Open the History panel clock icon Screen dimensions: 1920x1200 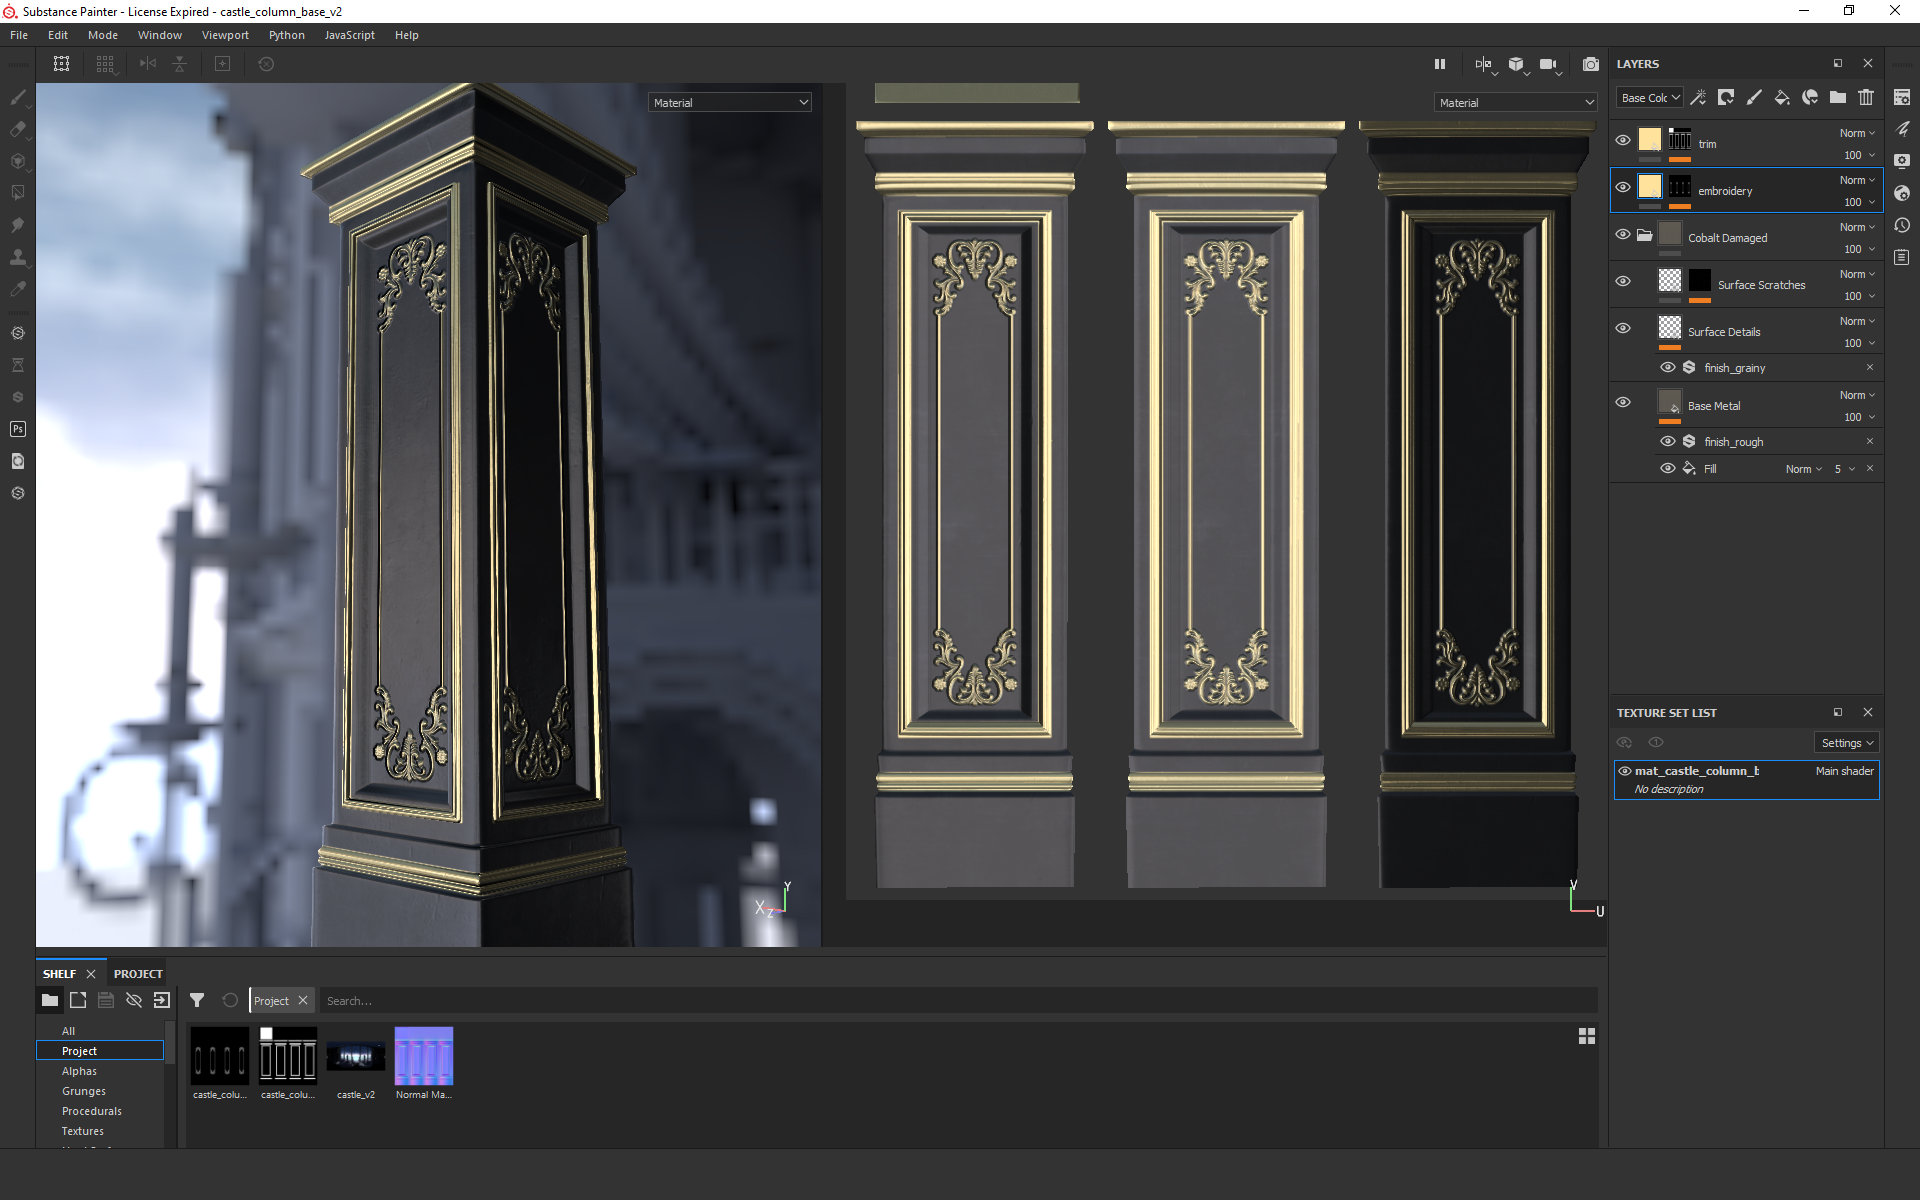1902,225
